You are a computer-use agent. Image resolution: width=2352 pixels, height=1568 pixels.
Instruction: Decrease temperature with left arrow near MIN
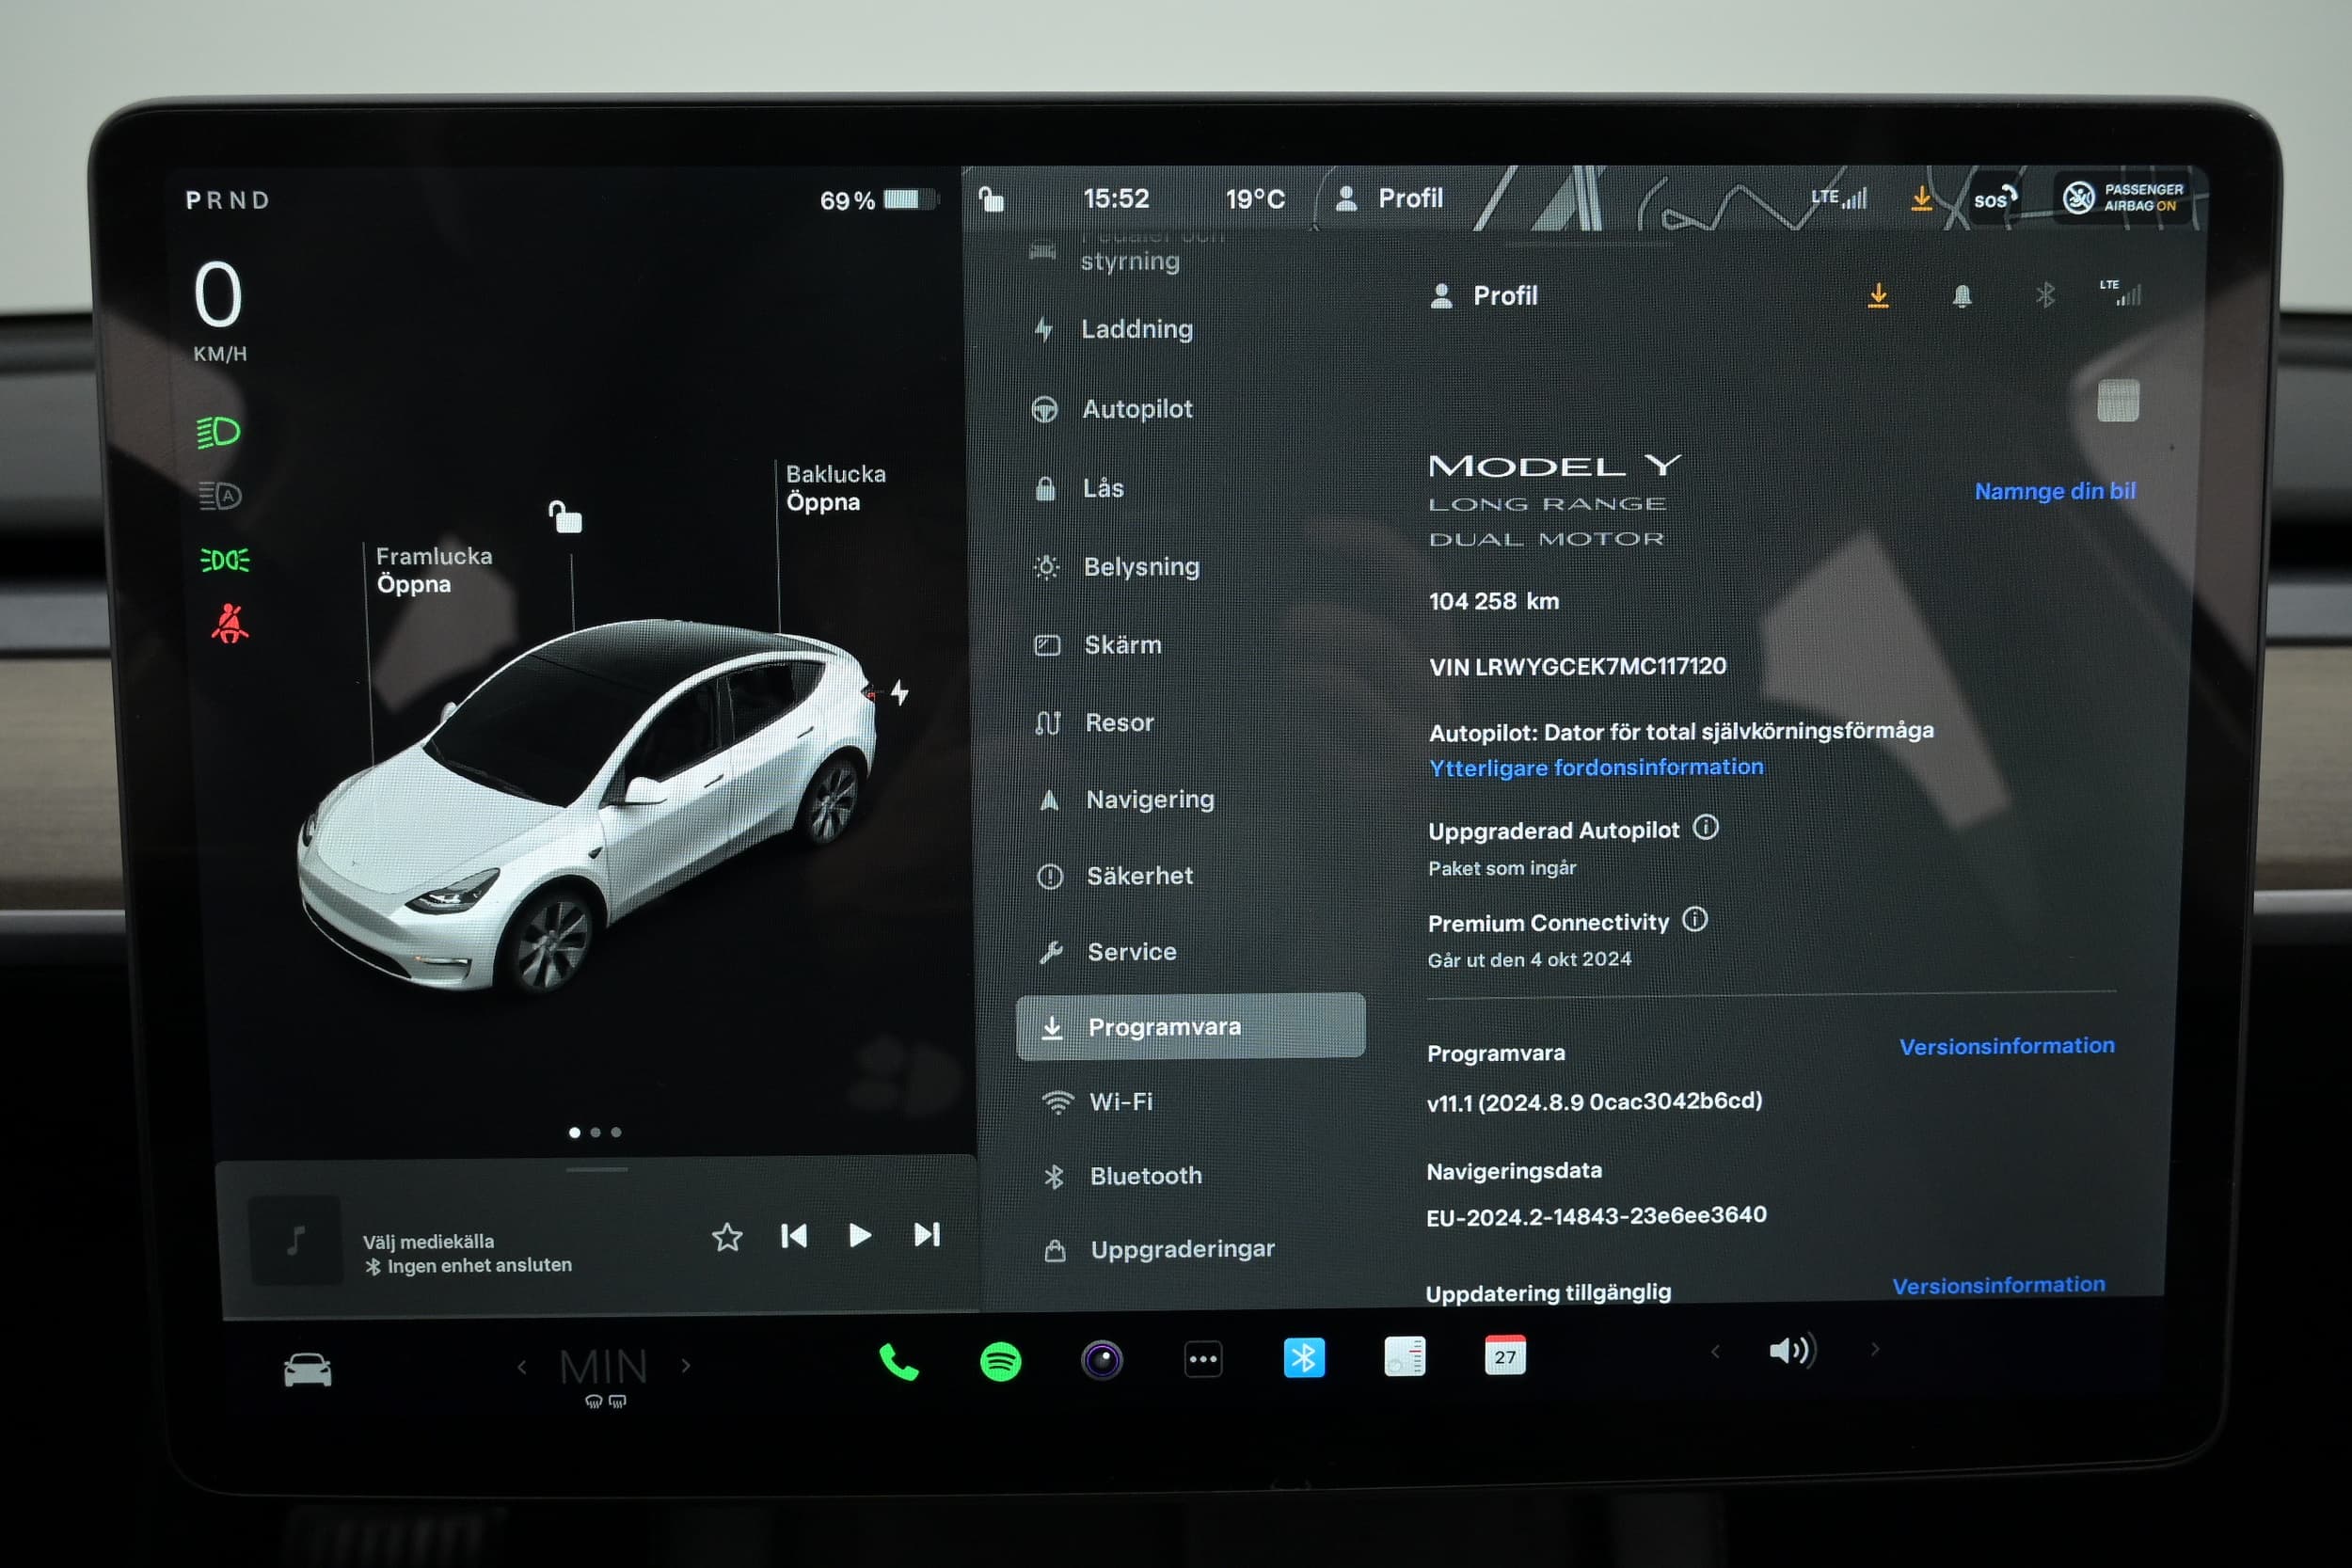click(x=522, y=1367)
